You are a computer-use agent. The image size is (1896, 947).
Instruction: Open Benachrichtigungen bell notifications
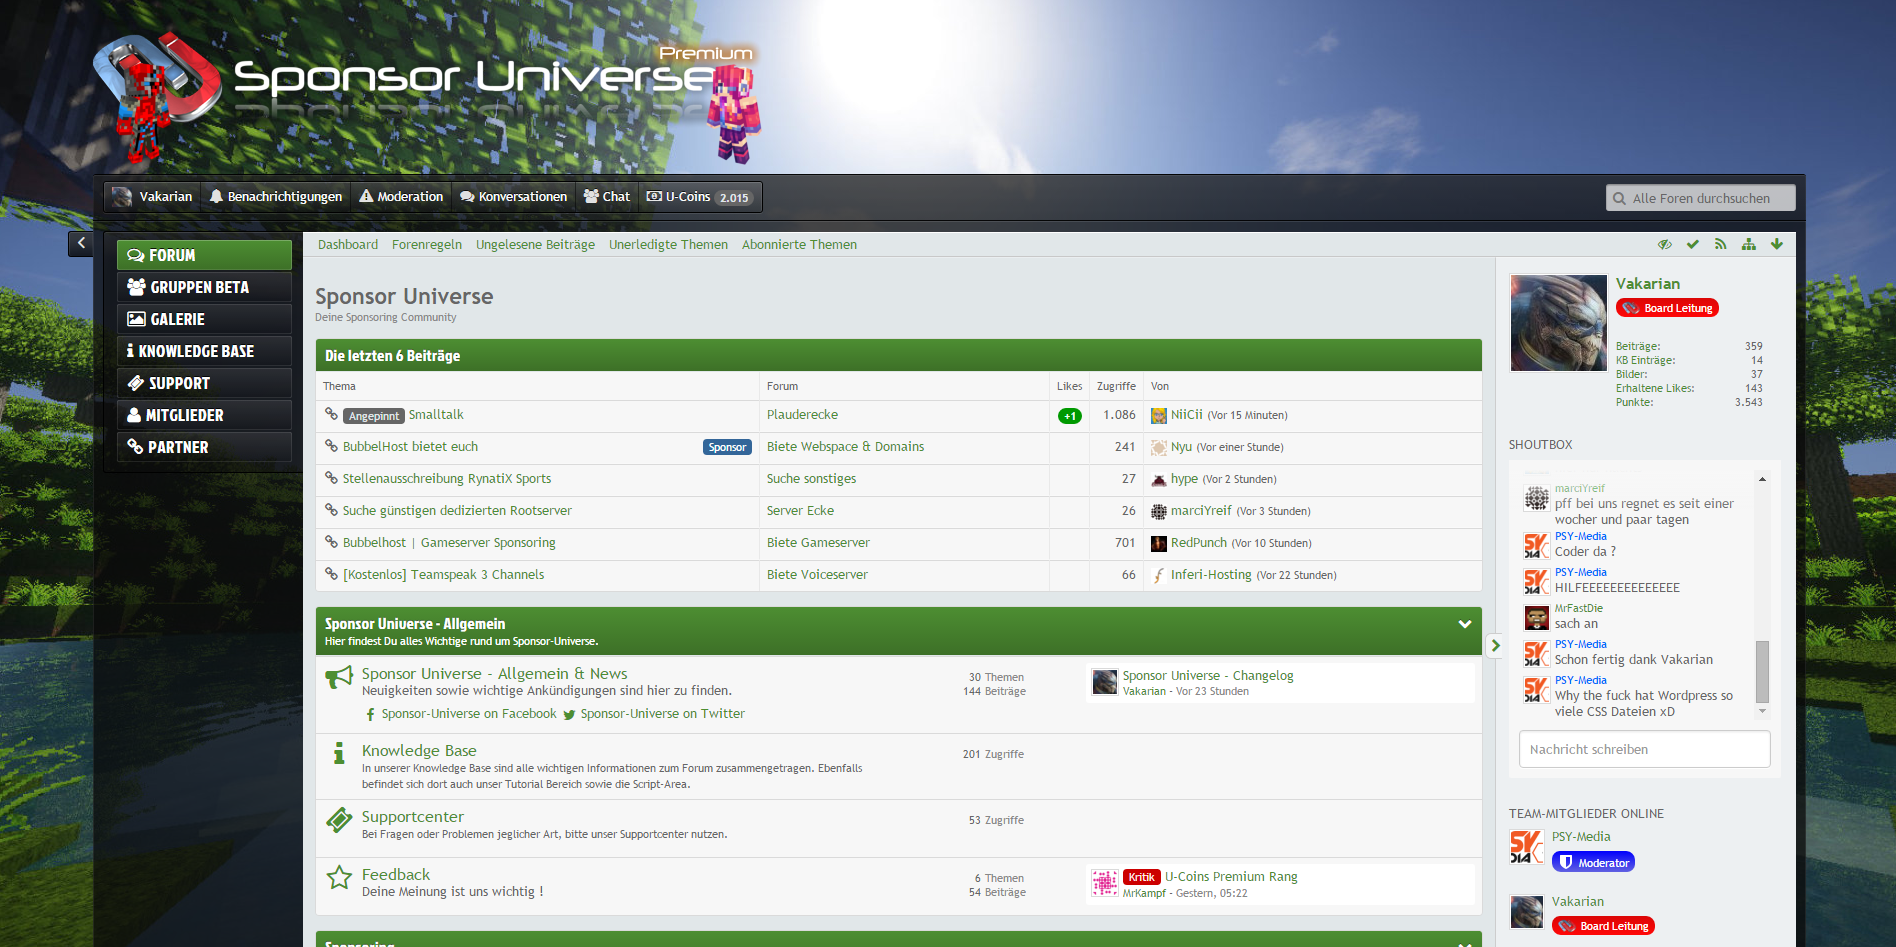click(275, 197)
